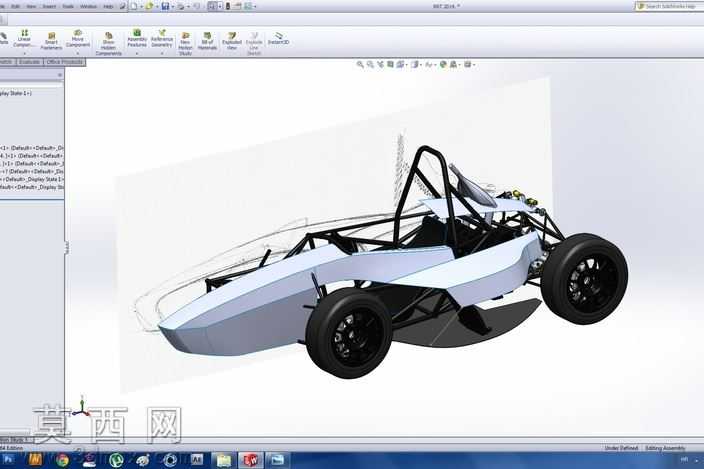704x469 pixels.
Task: Toggle the Instant3D tool
Action: tap(278, 39)
